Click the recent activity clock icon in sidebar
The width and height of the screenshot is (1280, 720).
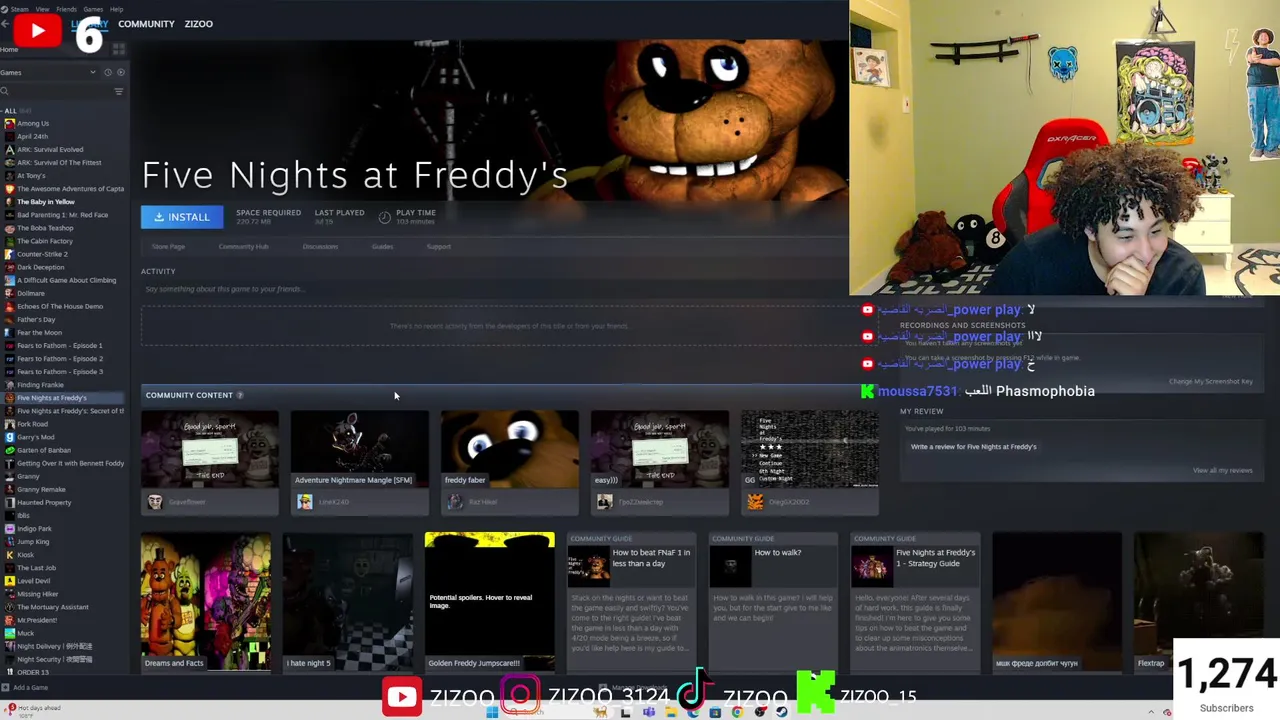coord(108,72)
